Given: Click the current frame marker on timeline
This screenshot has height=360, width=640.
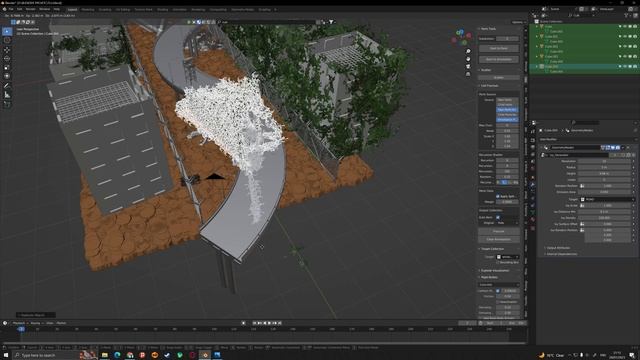Looking at the screenshot, I should tap(21, 329).
